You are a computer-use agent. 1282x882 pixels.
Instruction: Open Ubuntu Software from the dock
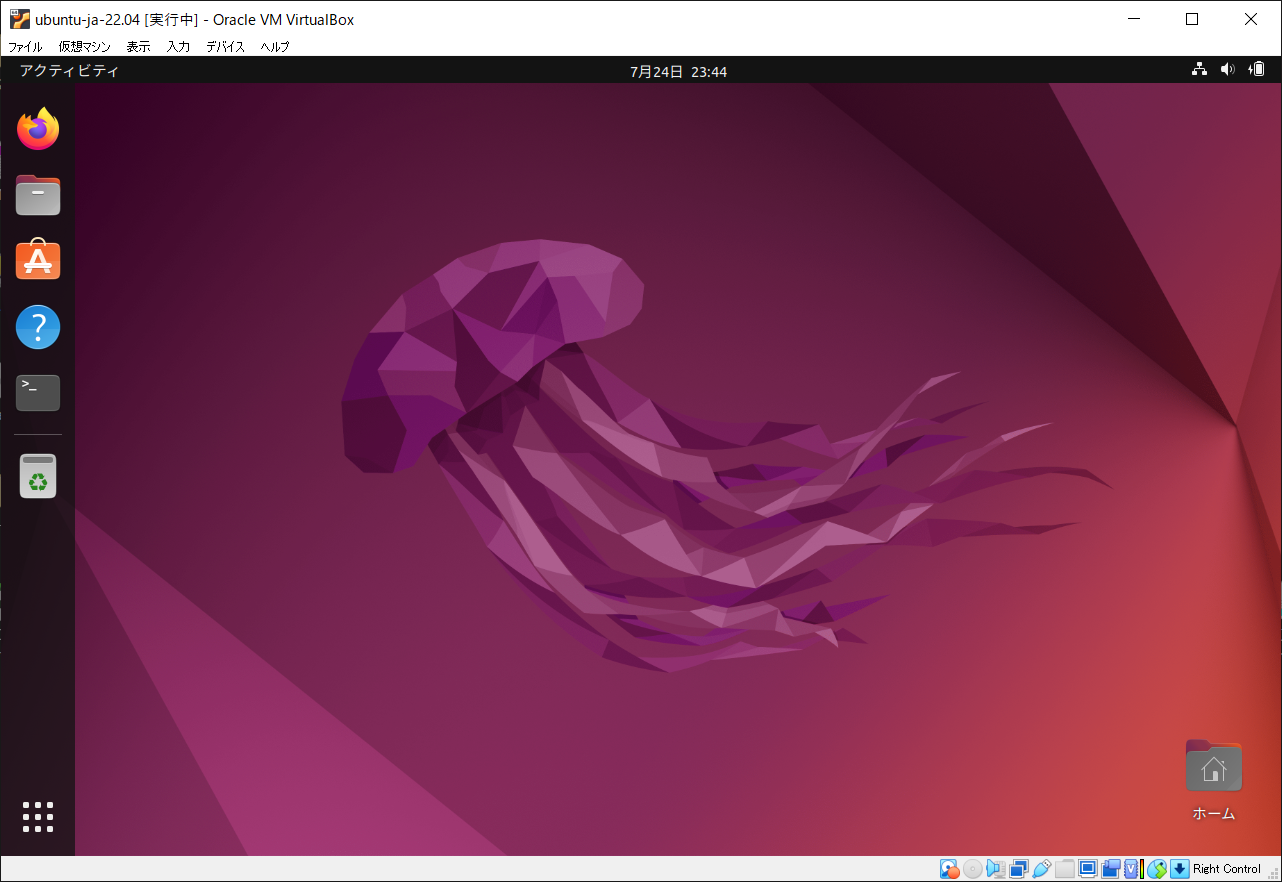click(38, 260)
